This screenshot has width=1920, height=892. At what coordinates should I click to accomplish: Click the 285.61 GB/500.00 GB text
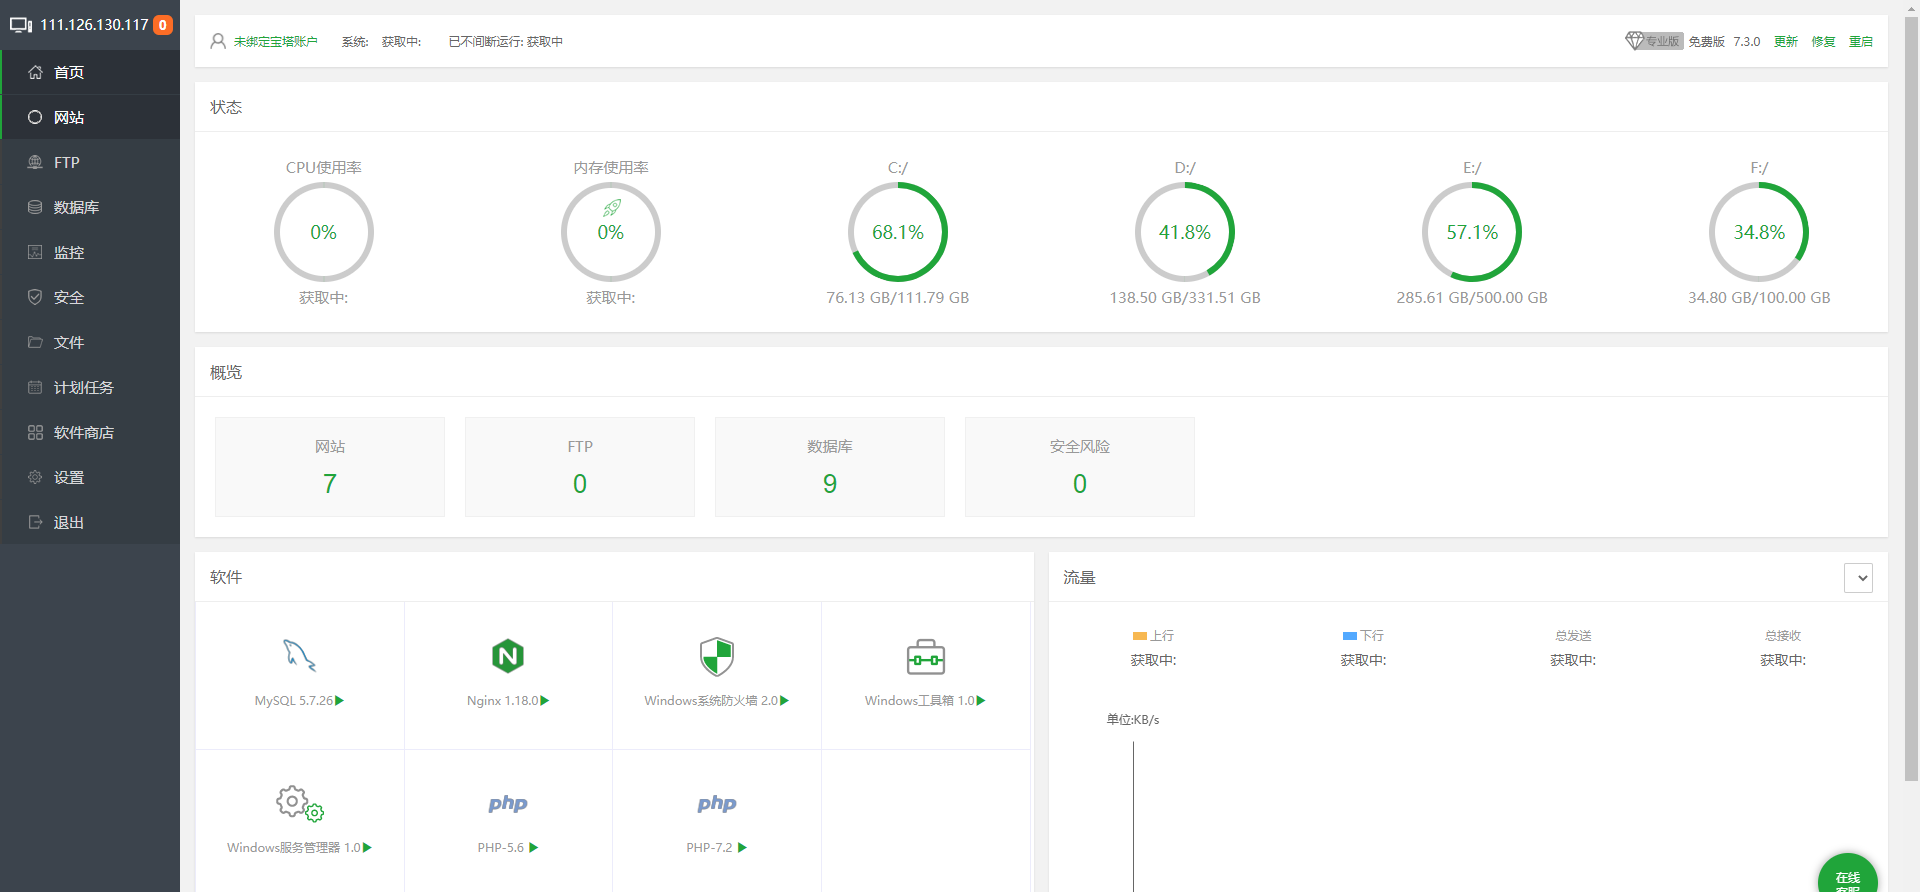1472,298
